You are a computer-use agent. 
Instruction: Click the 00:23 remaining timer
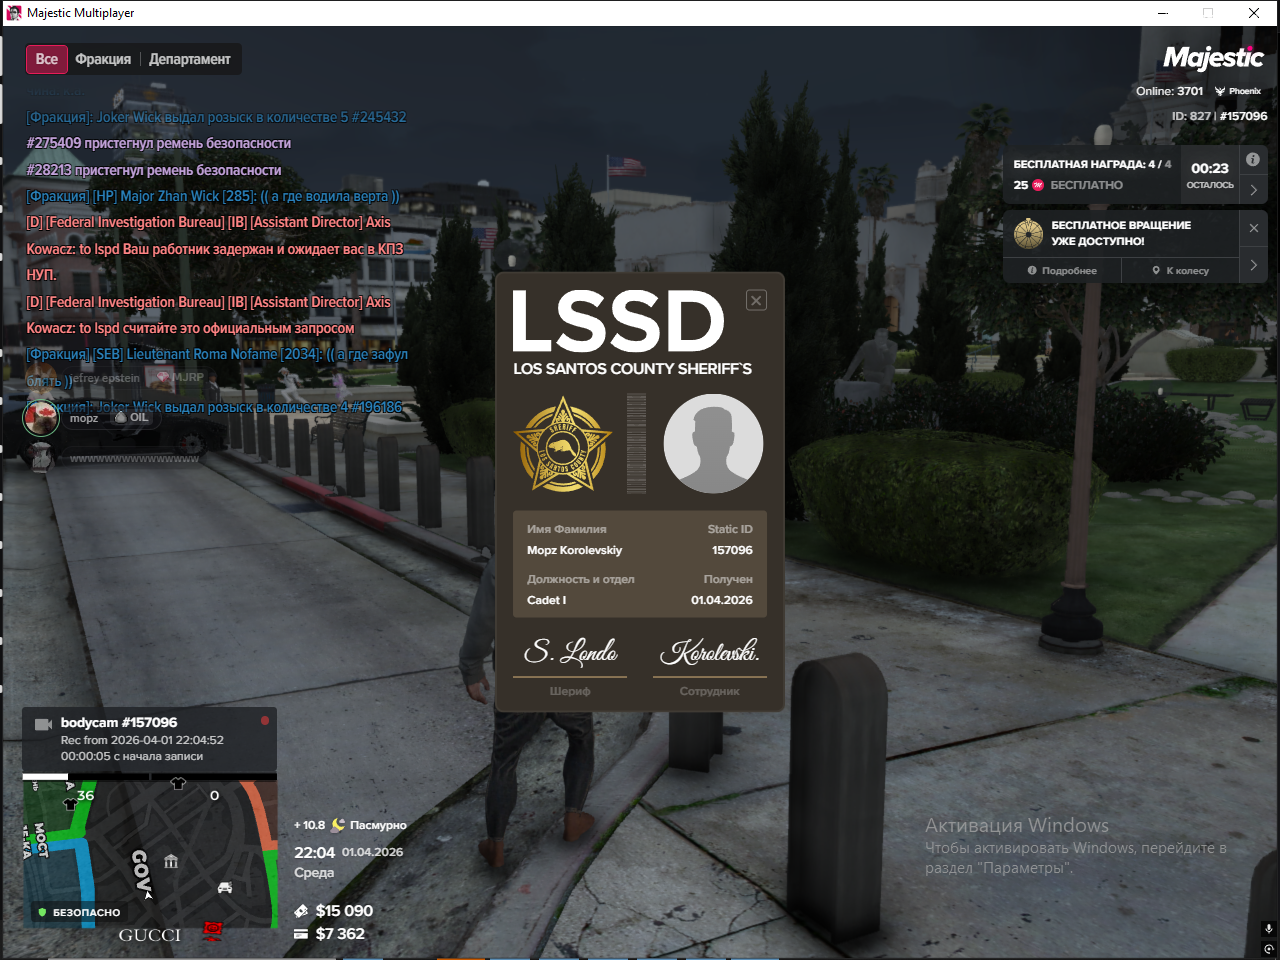point(1210,168)
